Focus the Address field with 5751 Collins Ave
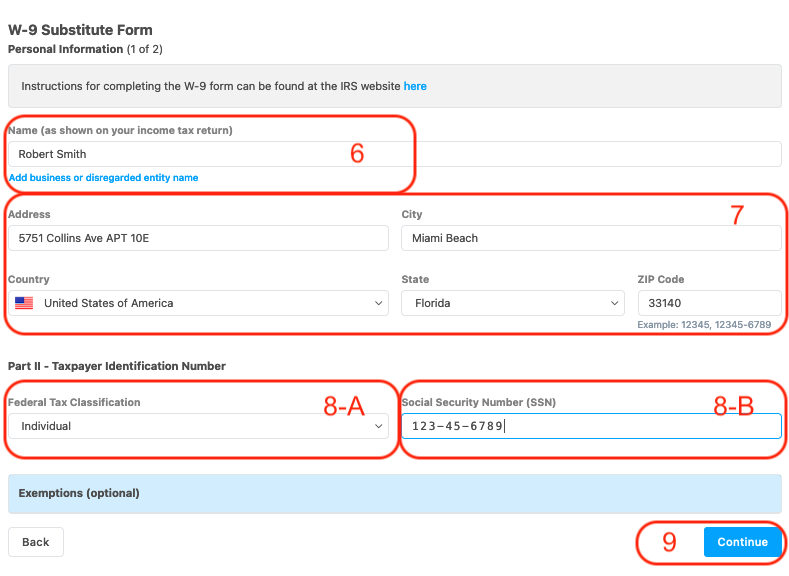 point(197,238)
